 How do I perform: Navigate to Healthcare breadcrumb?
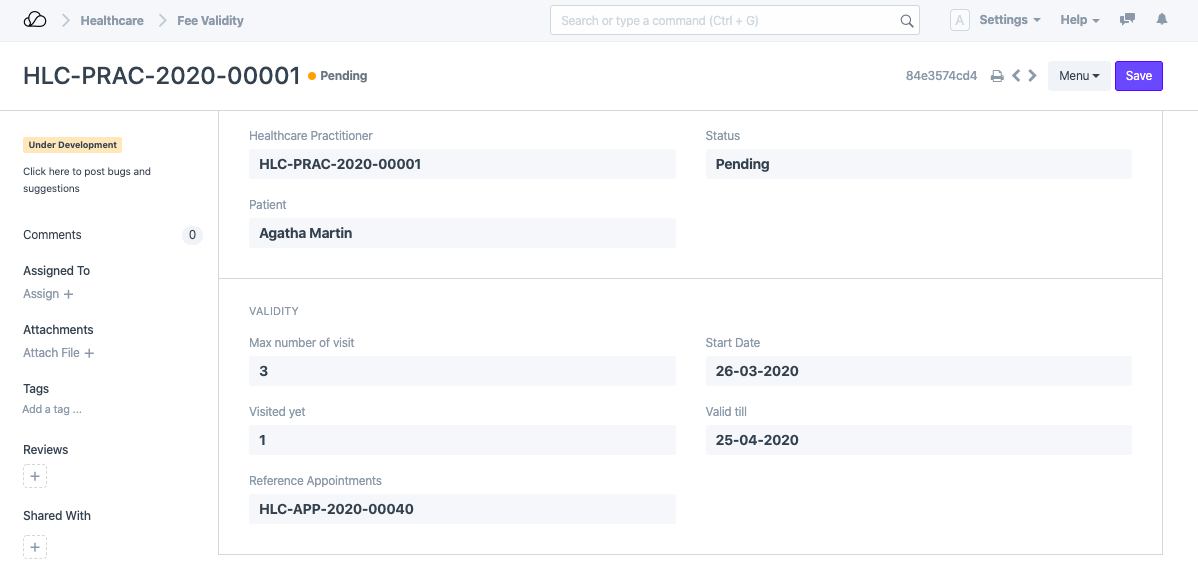(112, 20)
